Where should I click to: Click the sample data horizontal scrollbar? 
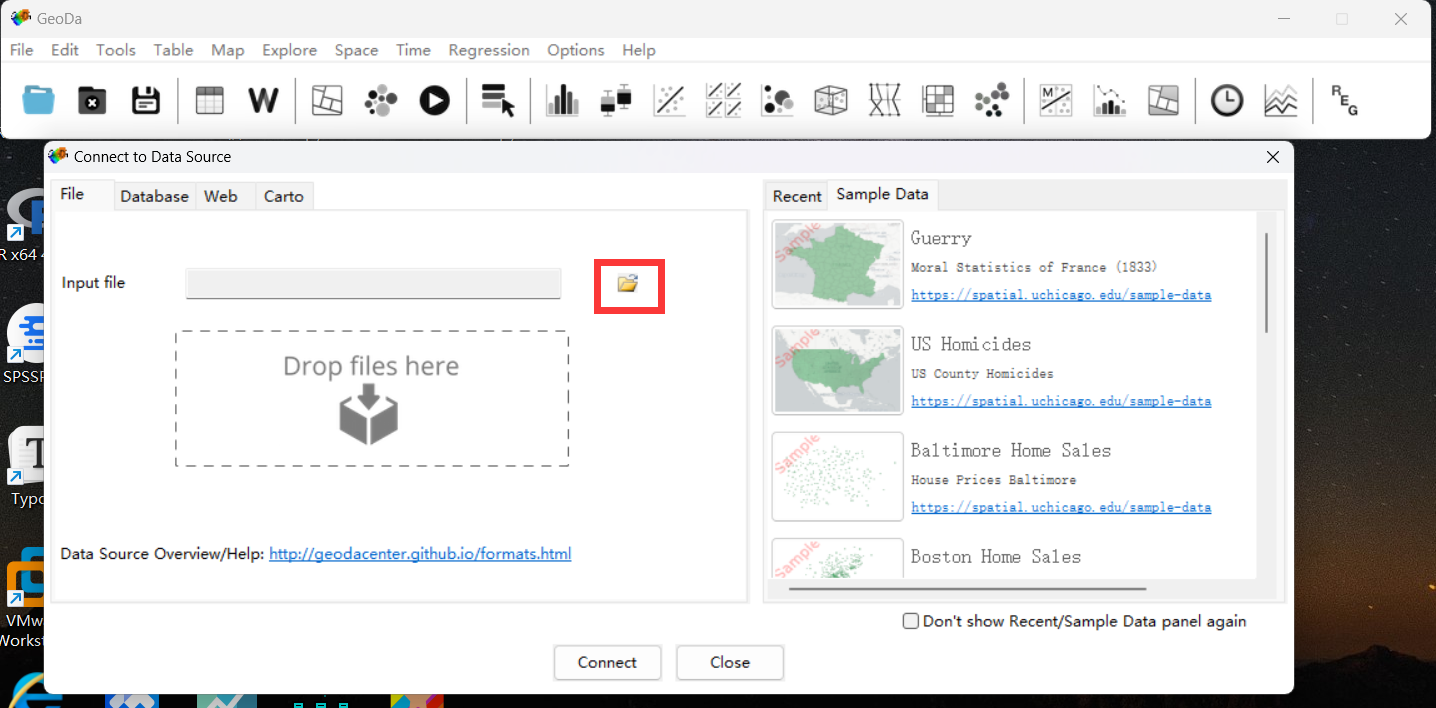tap(967, 588)
